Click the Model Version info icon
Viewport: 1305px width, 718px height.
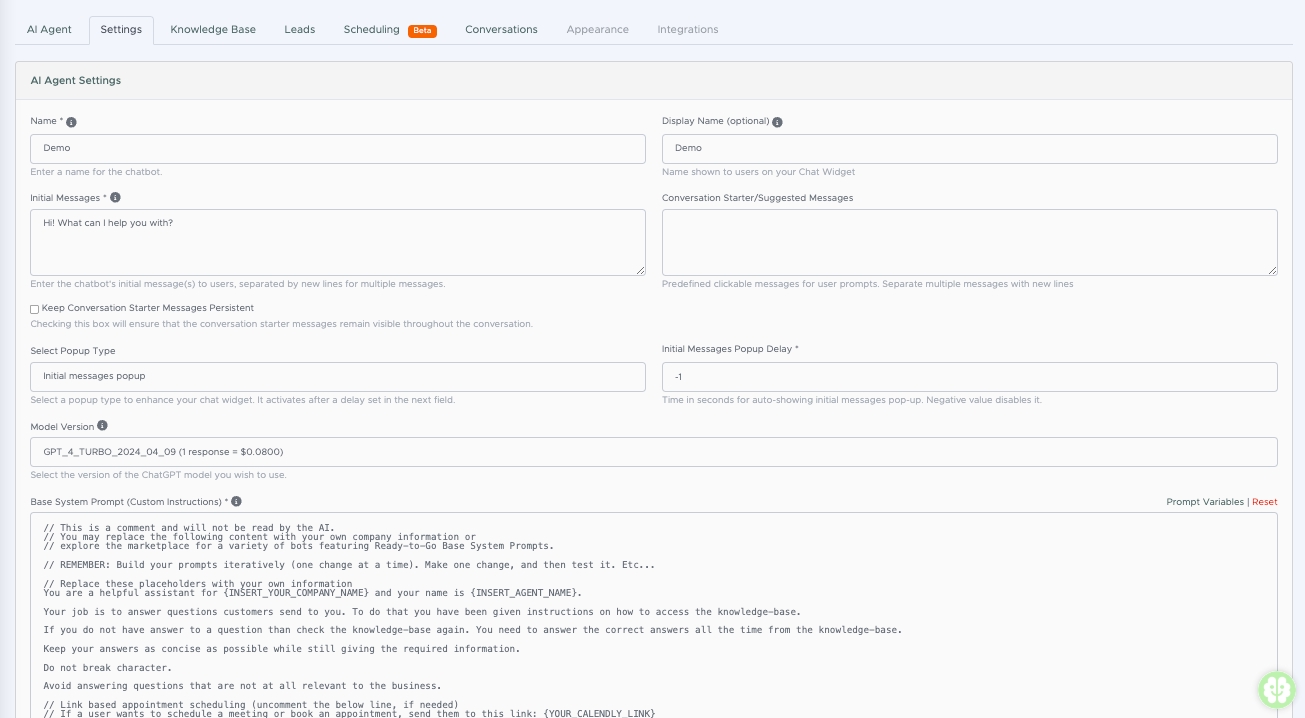tap(102, 426)
